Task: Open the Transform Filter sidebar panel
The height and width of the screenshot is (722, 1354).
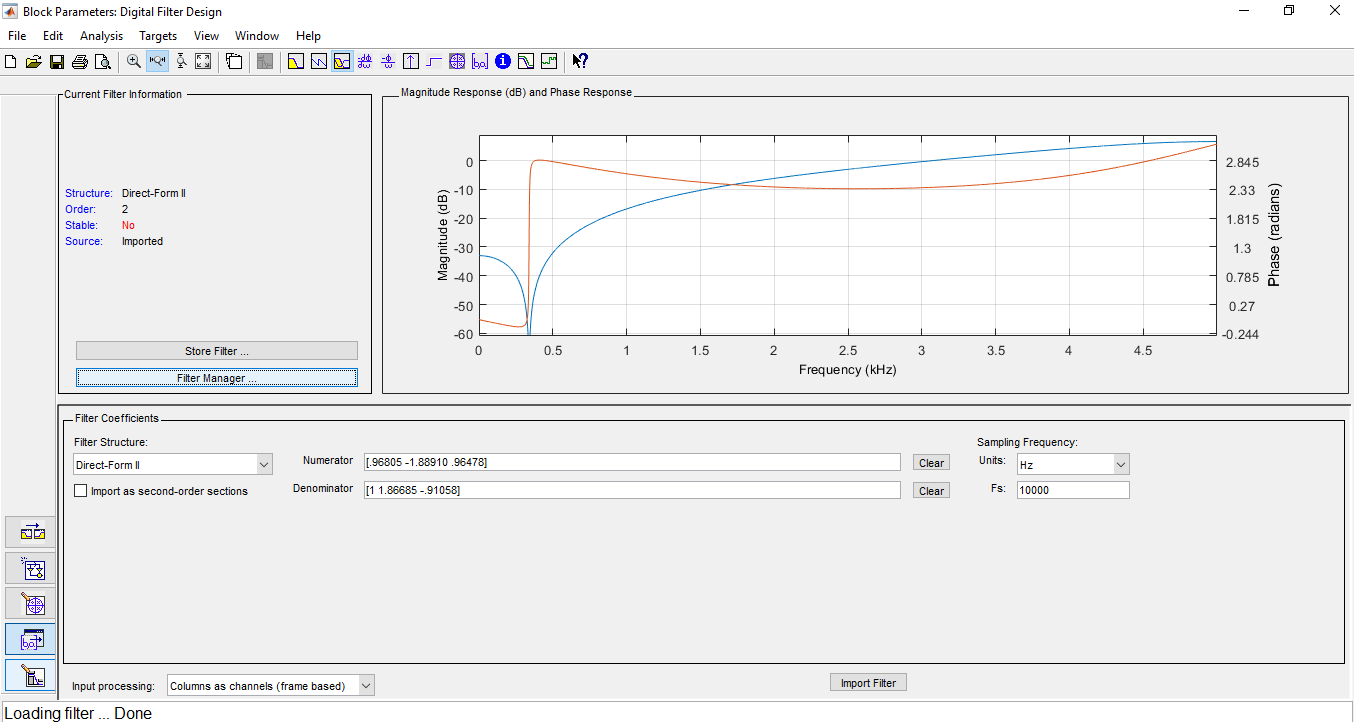Action: click(x=31, y=532)
